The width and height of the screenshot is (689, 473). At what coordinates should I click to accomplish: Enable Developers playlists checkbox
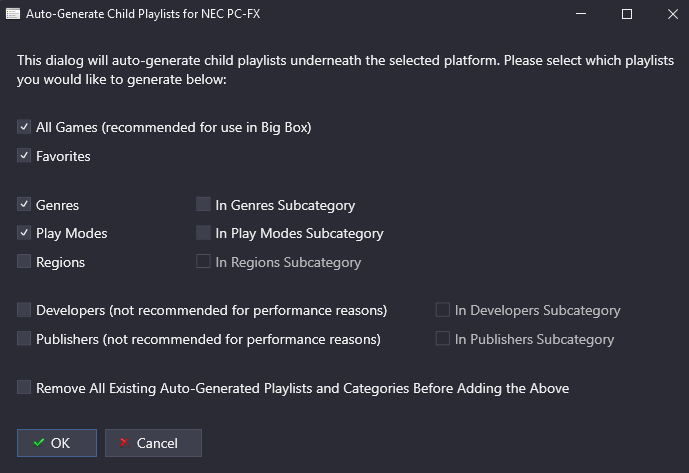click(x=24, y=310)
